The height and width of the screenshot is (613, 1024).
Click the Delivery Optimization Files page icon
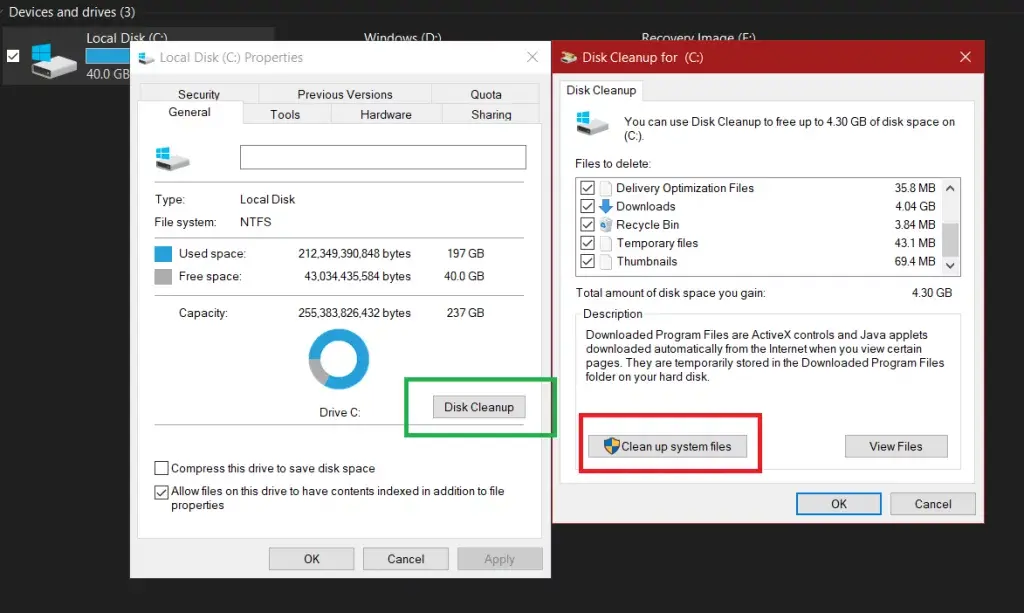tap(605, 188)
